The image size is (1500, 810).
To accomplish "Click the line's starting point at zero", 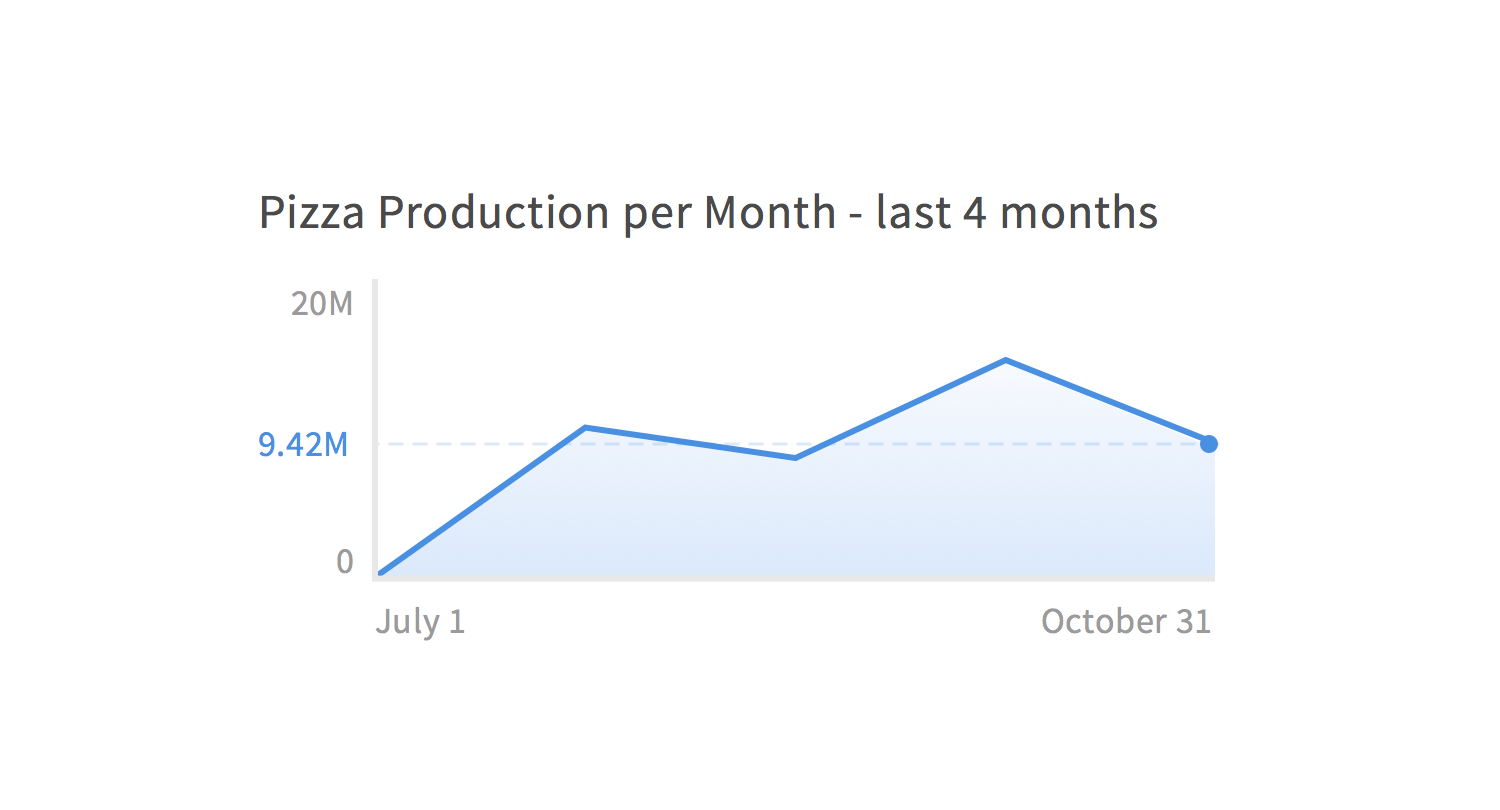I will pos(381,574).
